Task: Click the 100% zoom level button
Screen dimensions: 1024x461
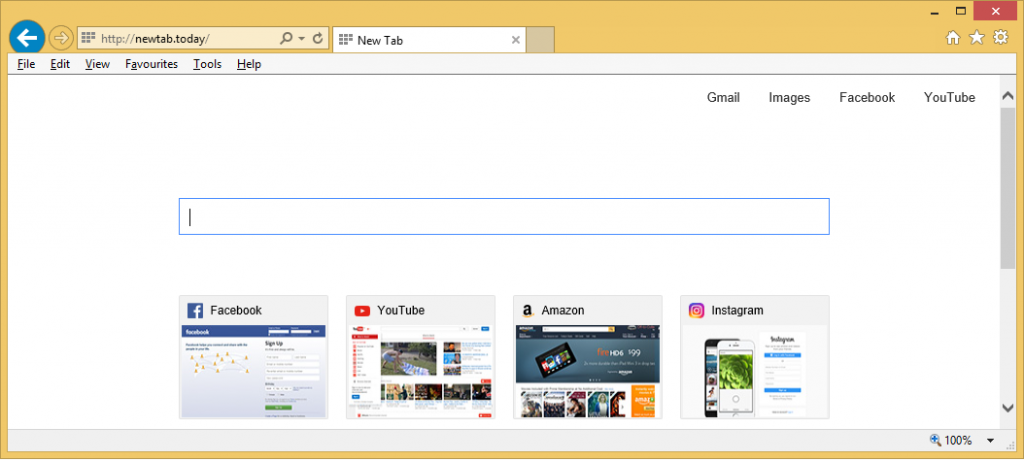Action: pos(950,441)
